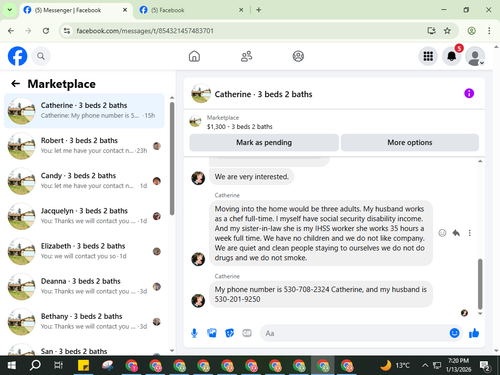React to Catherine's message with emoji icon
This screenshot has width=500, height=375.
point(442,233)
